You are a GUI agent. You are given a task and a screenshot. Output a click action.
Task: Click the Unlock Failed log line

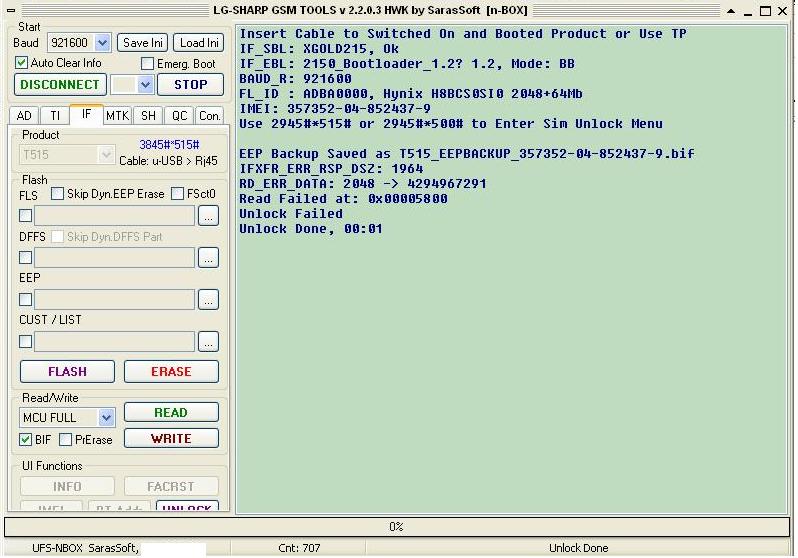[x=291, y=214]
